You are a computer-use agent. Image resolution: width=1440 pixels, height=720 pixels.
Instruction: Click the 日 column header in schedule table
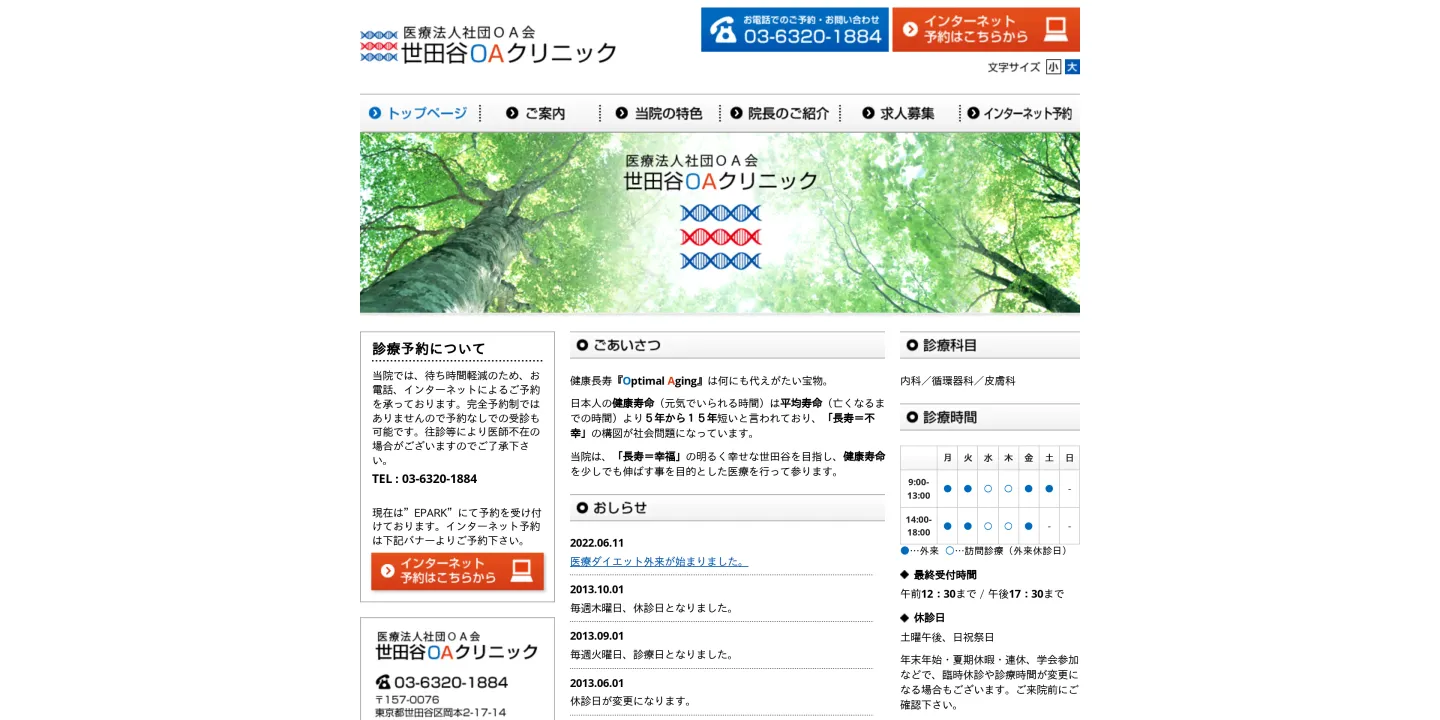click(1069, 458)
